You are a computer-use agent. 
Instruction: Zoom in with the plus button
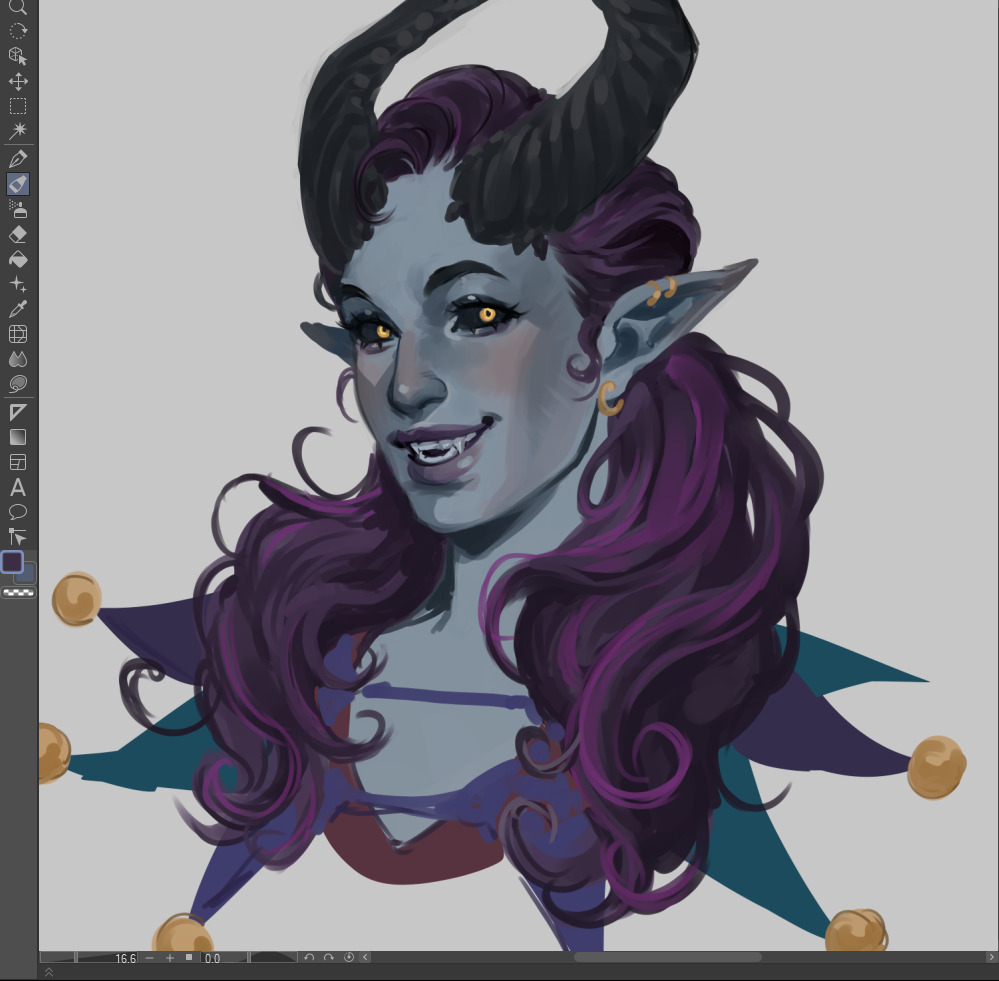(x=169, y=957)
